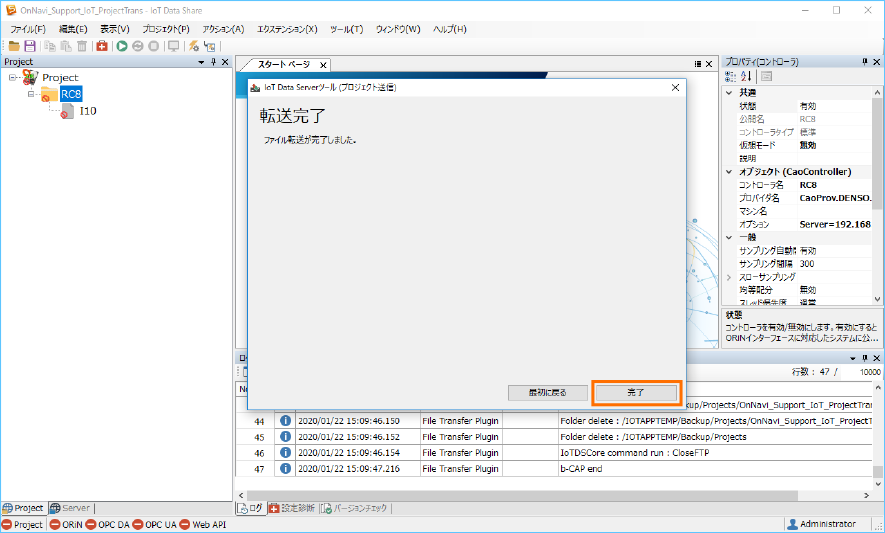Click the 仮想モード property value field
Screen dimensions: 885x533
point(838,145)
